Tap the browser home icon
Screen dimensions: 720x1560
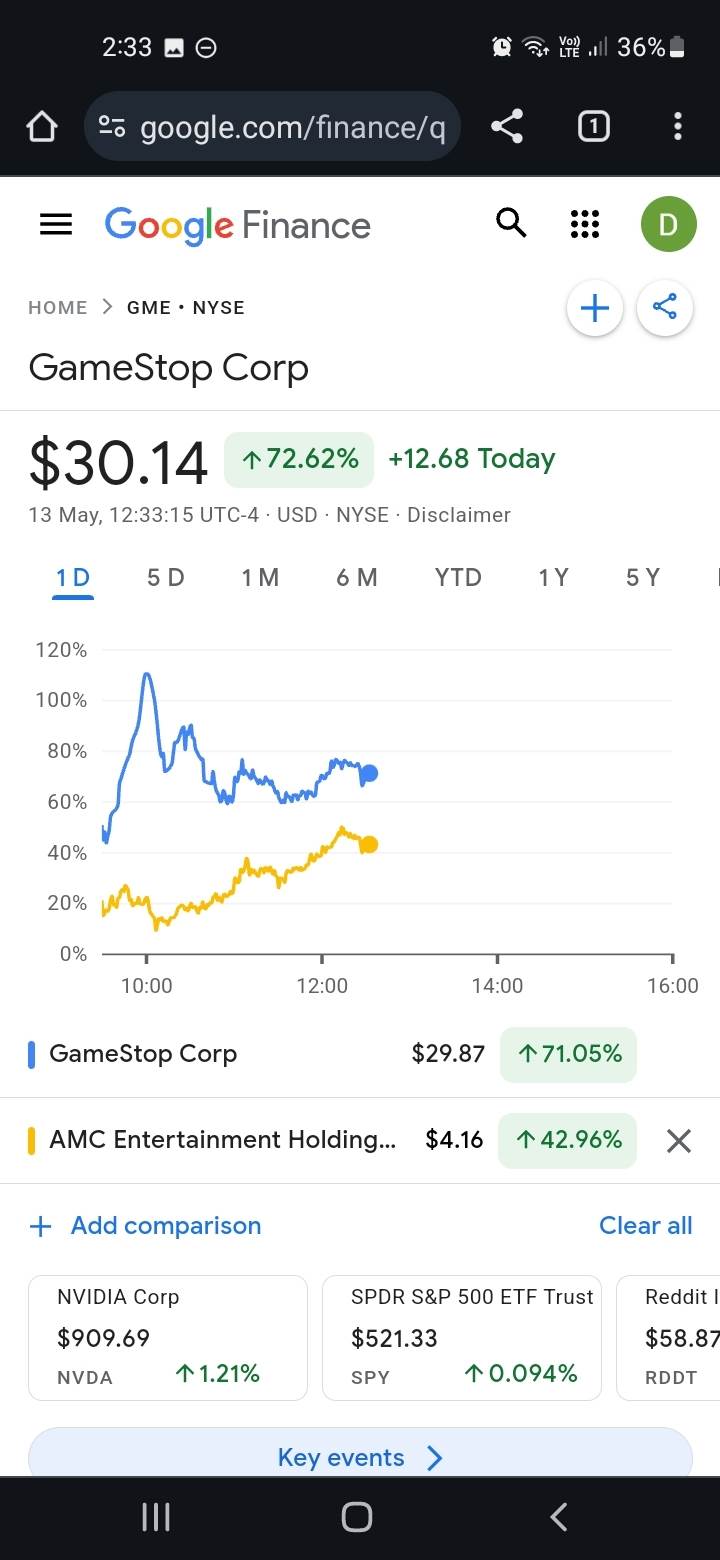click(42, 127)
